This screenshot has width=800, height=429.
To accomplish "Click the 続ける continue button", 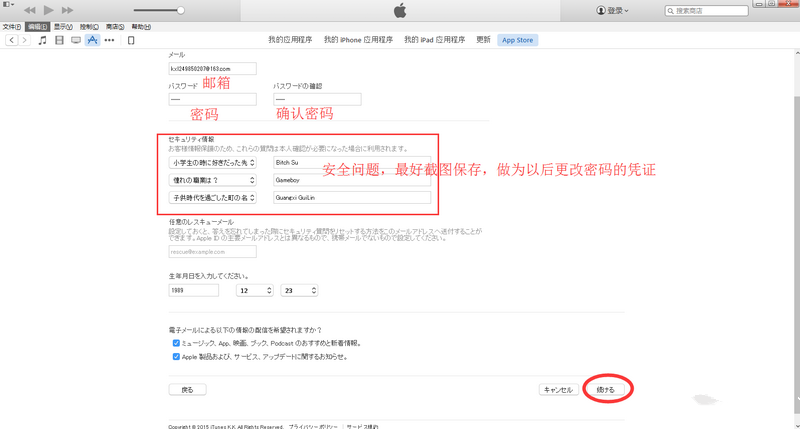I will (606, 390).
